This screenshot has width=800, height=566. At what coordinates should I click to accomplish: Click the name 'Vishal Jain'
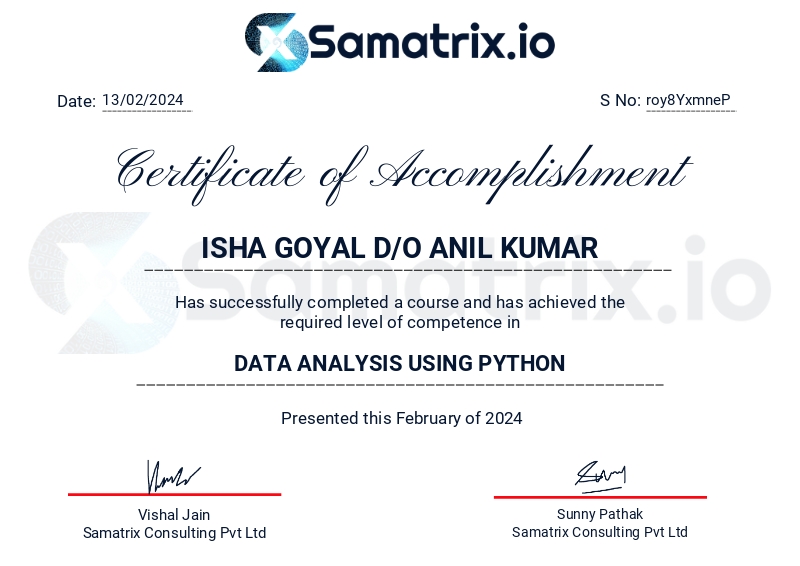(x=174, y=514)
